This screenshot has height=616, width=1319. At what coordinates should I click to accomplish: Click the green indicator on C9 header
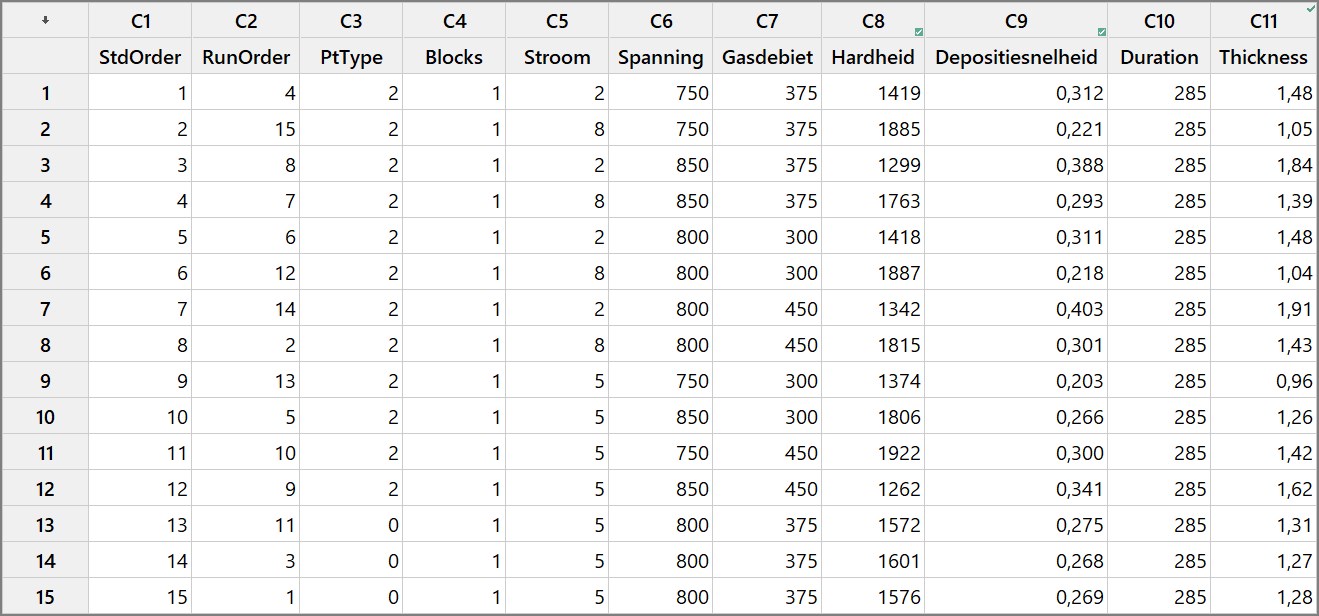(1101, 32)
